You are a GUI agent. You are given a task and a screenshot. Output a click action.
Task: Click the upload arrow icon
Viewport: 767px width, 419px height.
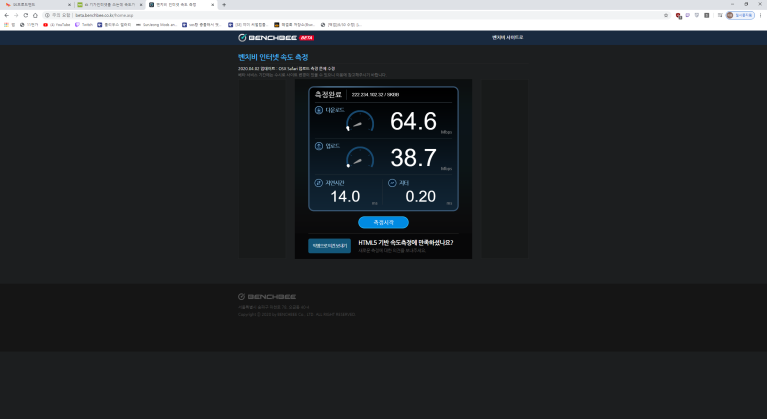coord(319,146)
